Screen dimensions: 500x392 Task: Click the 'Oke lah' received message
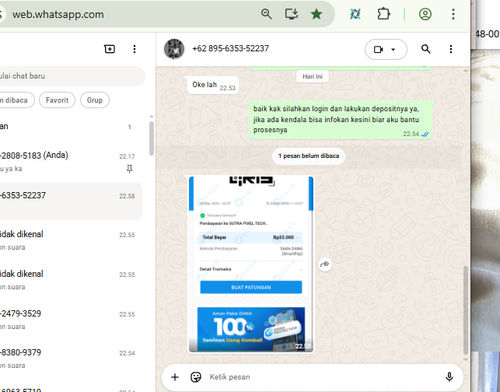pos(213,85)
